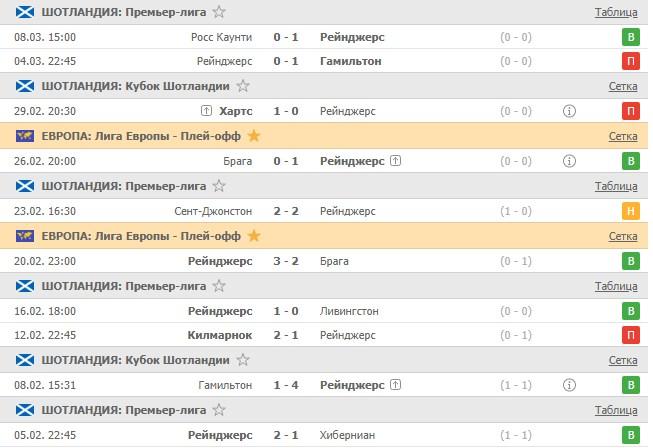Star Премьер-лига header above Сент-Джонстон match
The width and height of the screenshot is (653, 448).
pos(220,186)
